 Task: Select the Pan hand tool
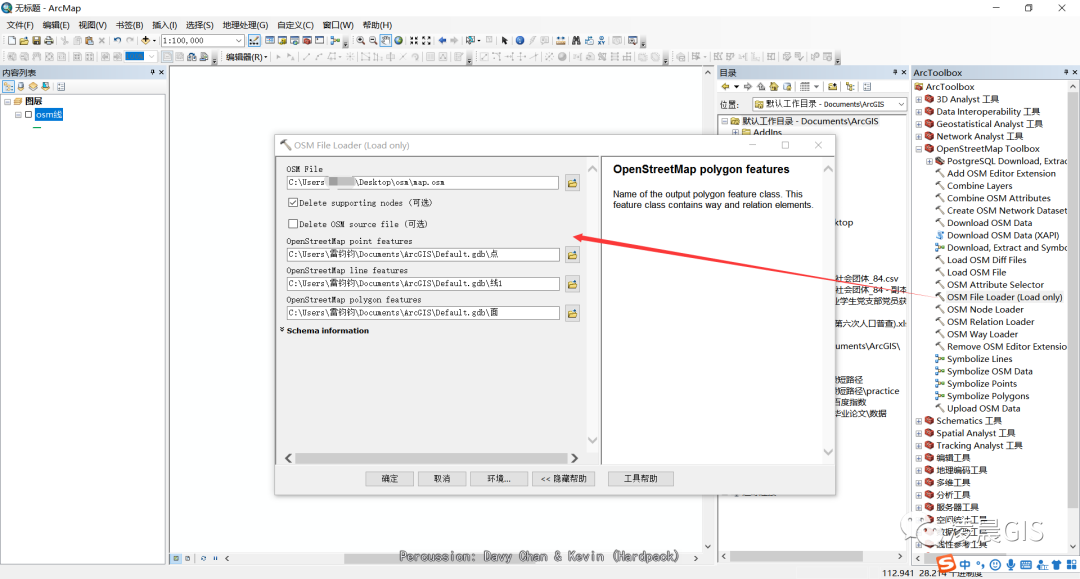(386, 41)
